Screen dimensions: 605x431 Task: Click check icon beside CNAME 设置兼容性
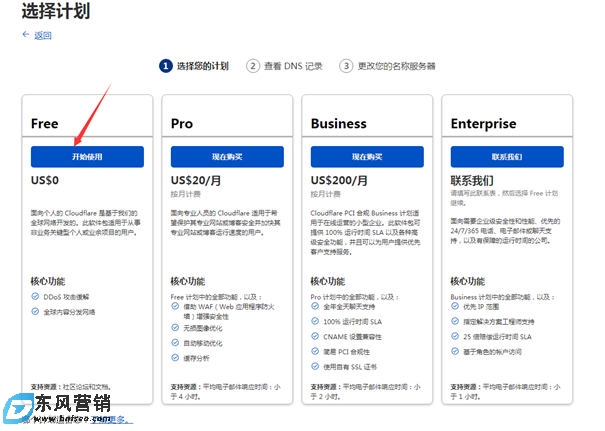point(315,336)
